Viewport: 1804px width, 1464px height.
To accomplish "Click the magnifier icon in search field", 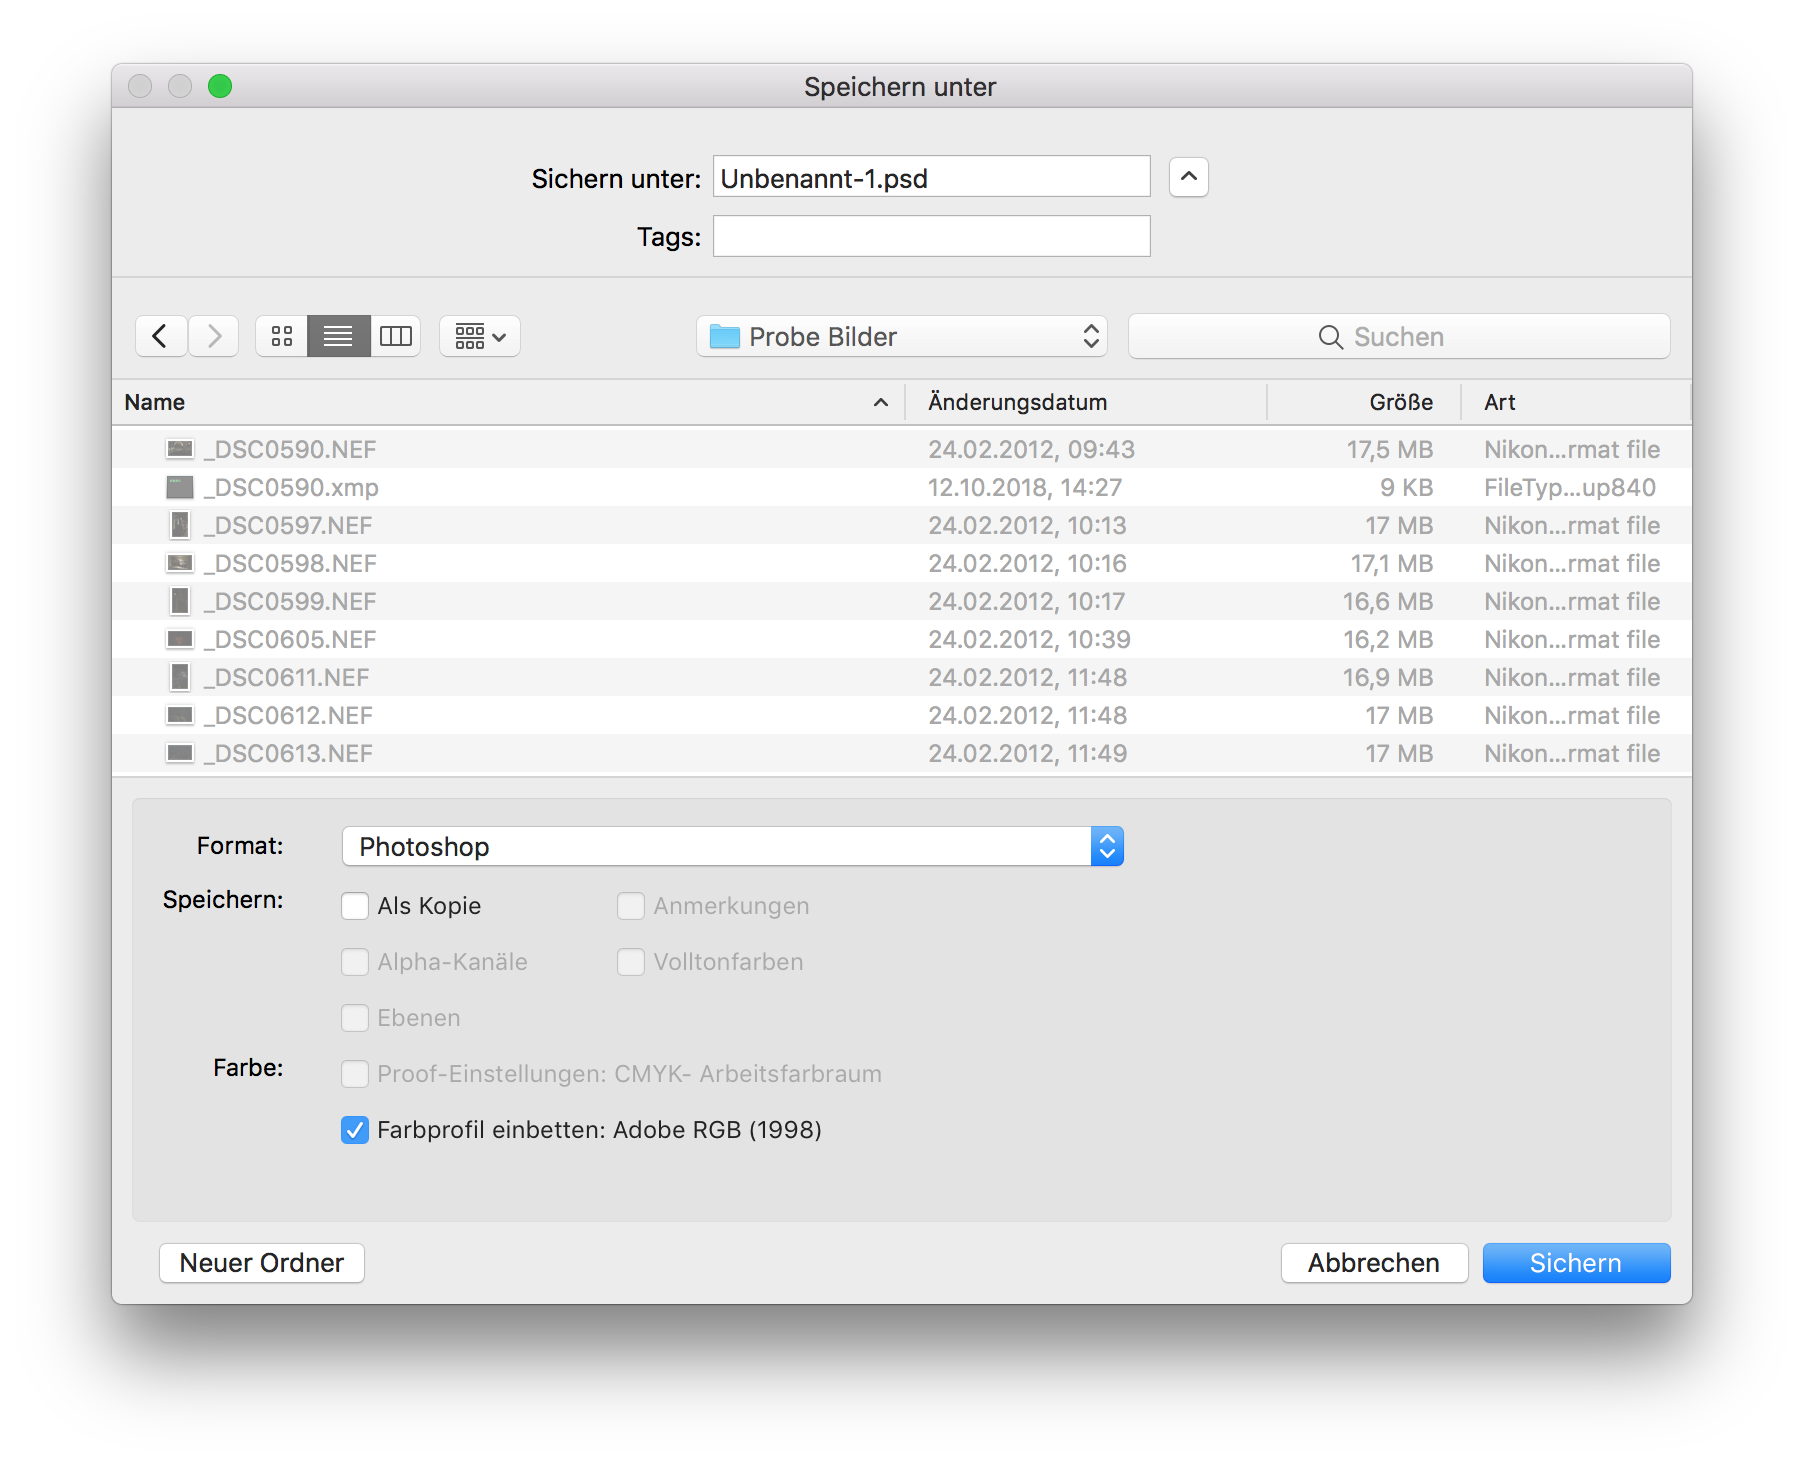I will (x=1330, y=337).
